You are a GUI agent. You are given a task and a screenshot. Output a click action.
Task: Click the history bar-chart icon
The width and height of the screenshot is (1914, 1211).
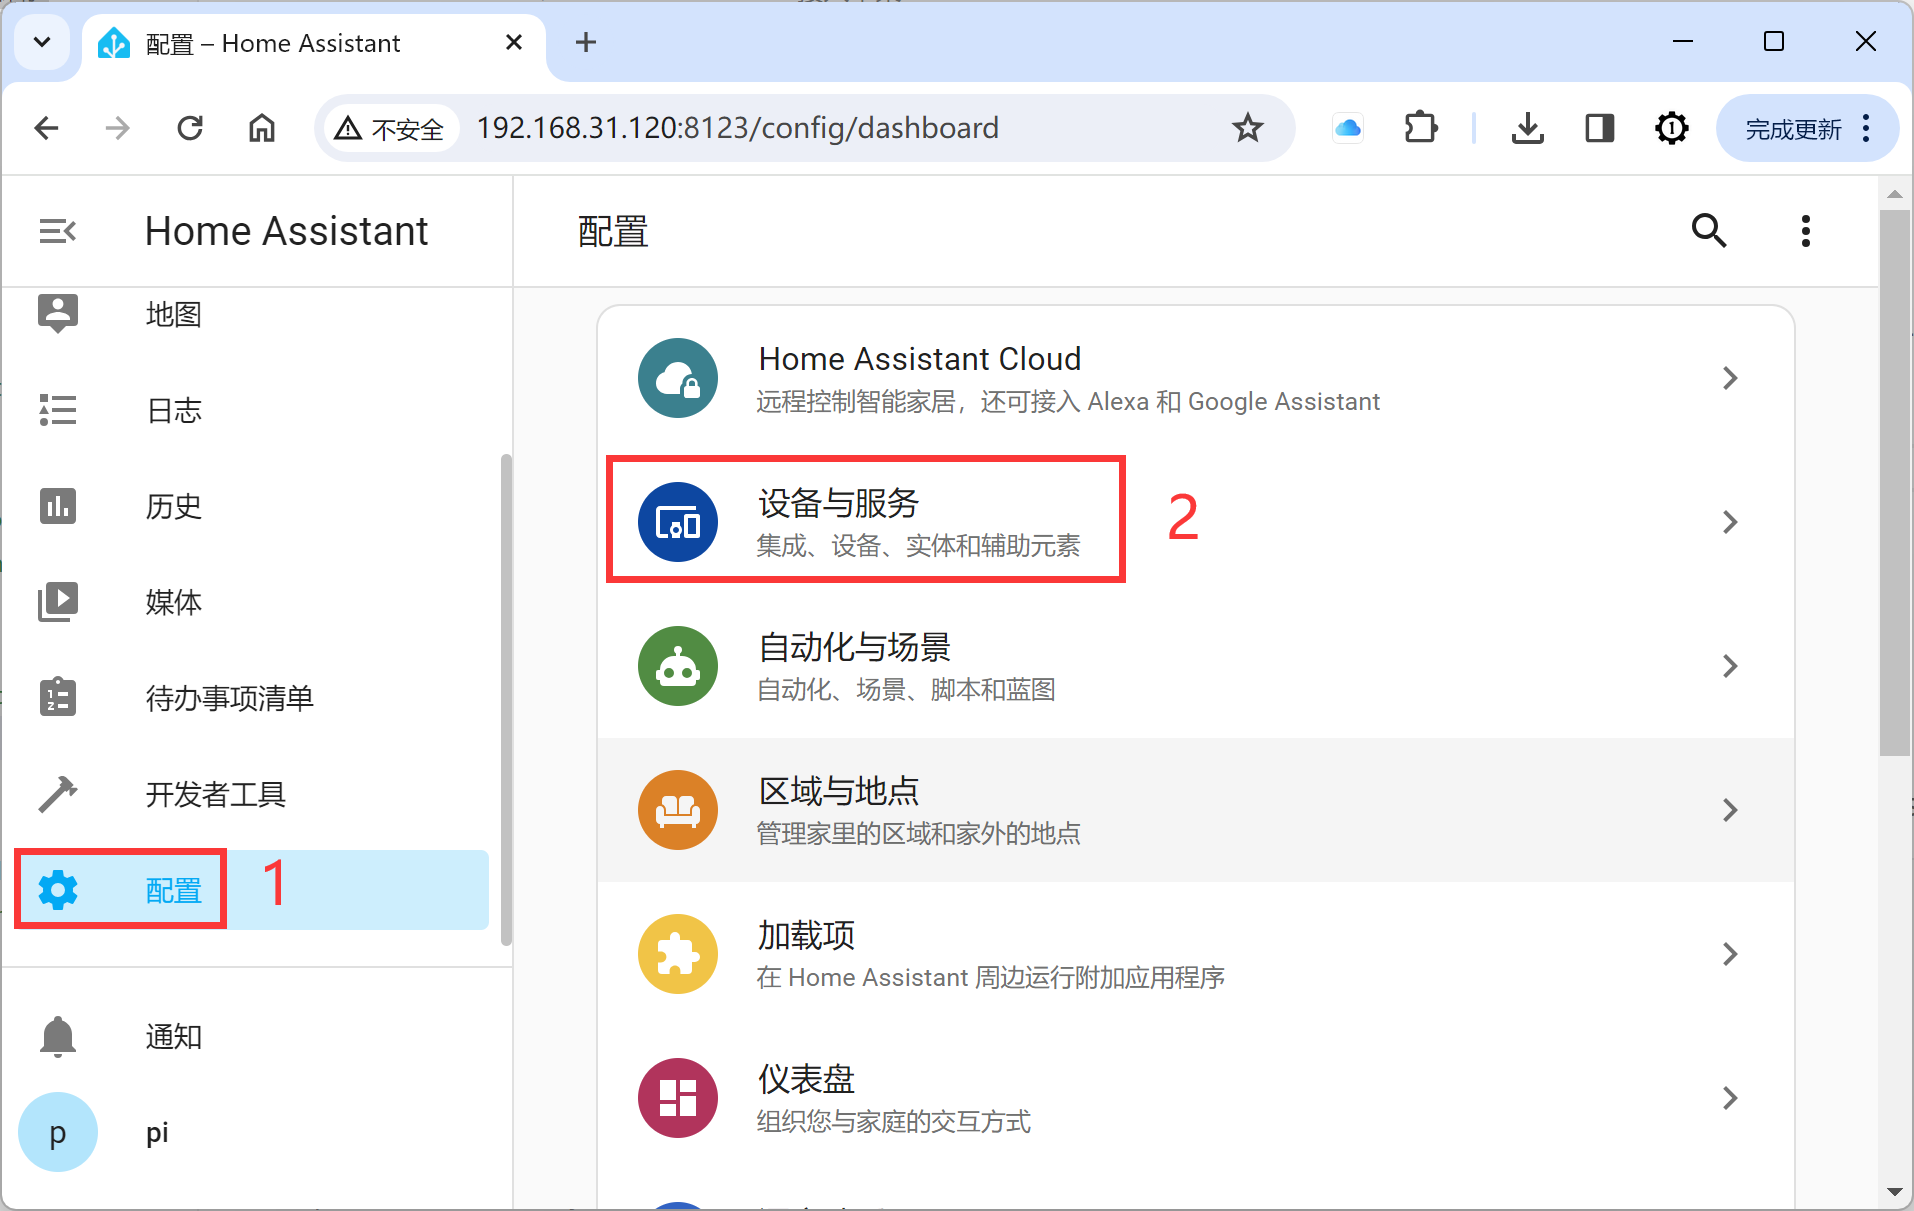click(x=58, y=506)
